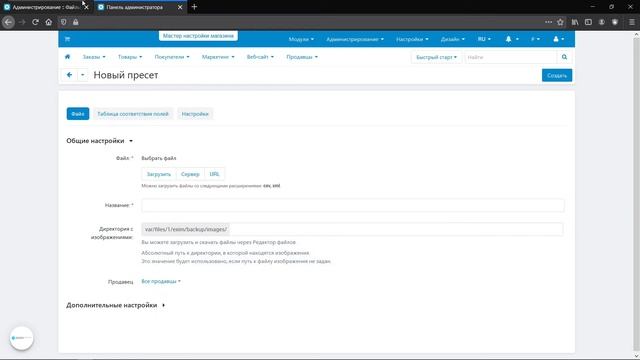The image size is (640, 360).
Task: Open the Заказы menu
Action: click(x=94, y=57)
